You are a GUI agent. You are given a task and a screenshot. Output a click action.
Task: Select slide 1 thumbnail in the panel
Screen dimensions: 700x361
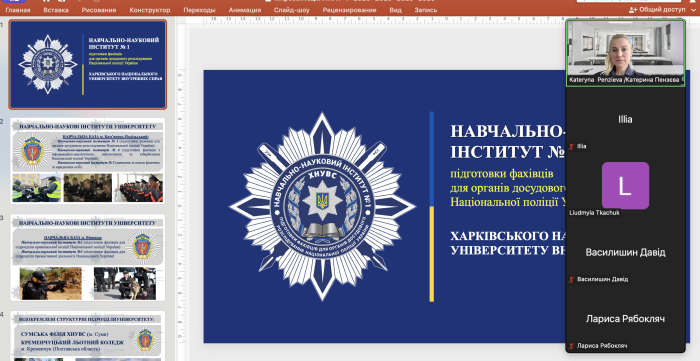(88, 65)
